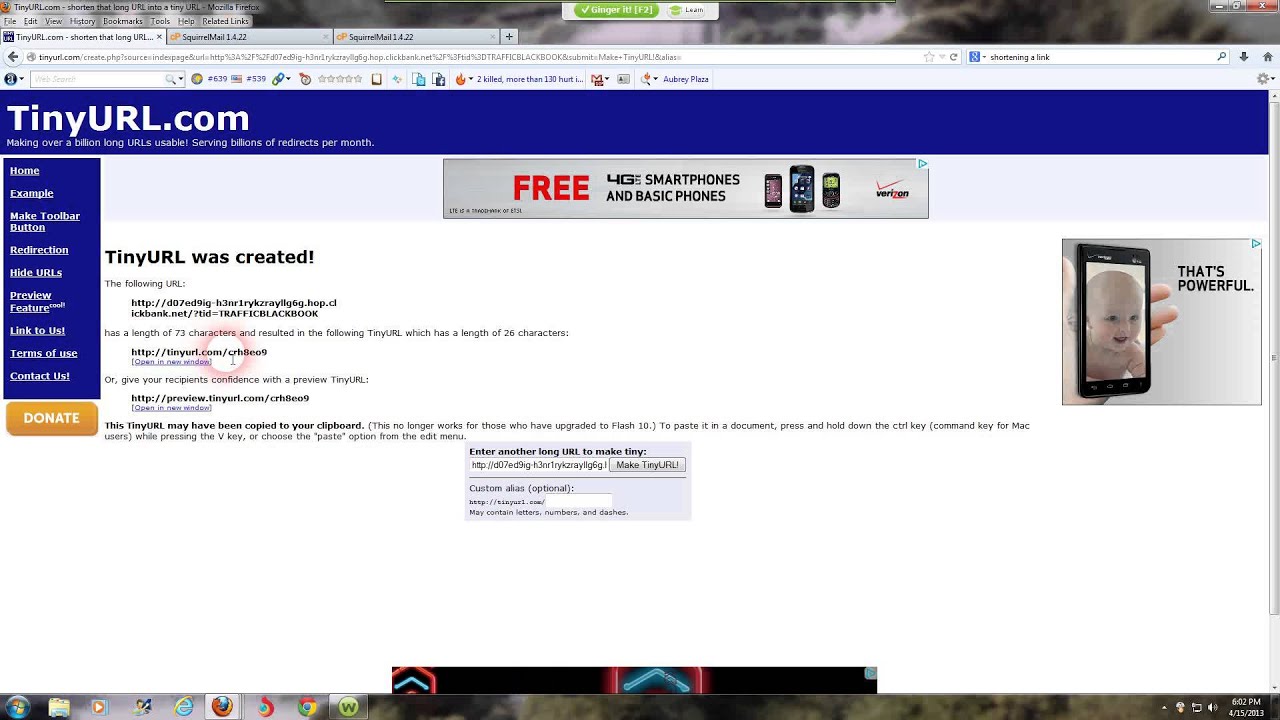Open Make Toolbar Button link
The height and width of the screenshot is (720, 1280).
point(45,221)
